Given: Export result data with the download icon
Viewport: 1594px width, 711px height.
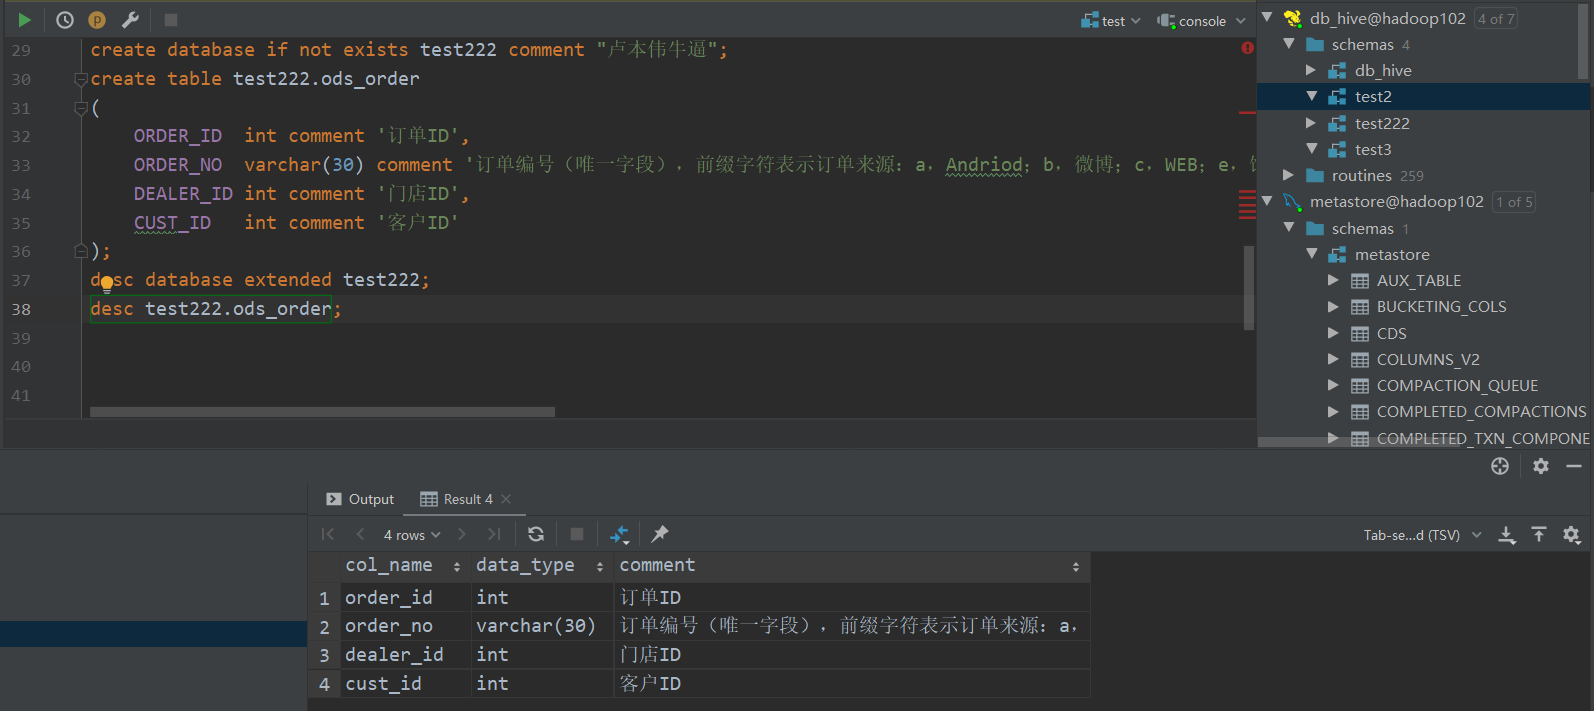Looking at the screenshot, I should click(1507, 535).
